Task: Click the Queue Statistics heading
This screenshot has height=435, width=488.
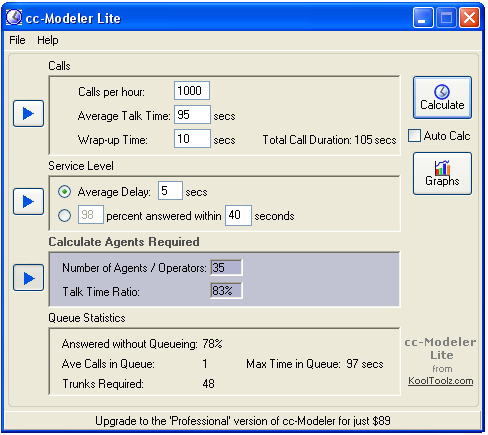Action: 87,318
